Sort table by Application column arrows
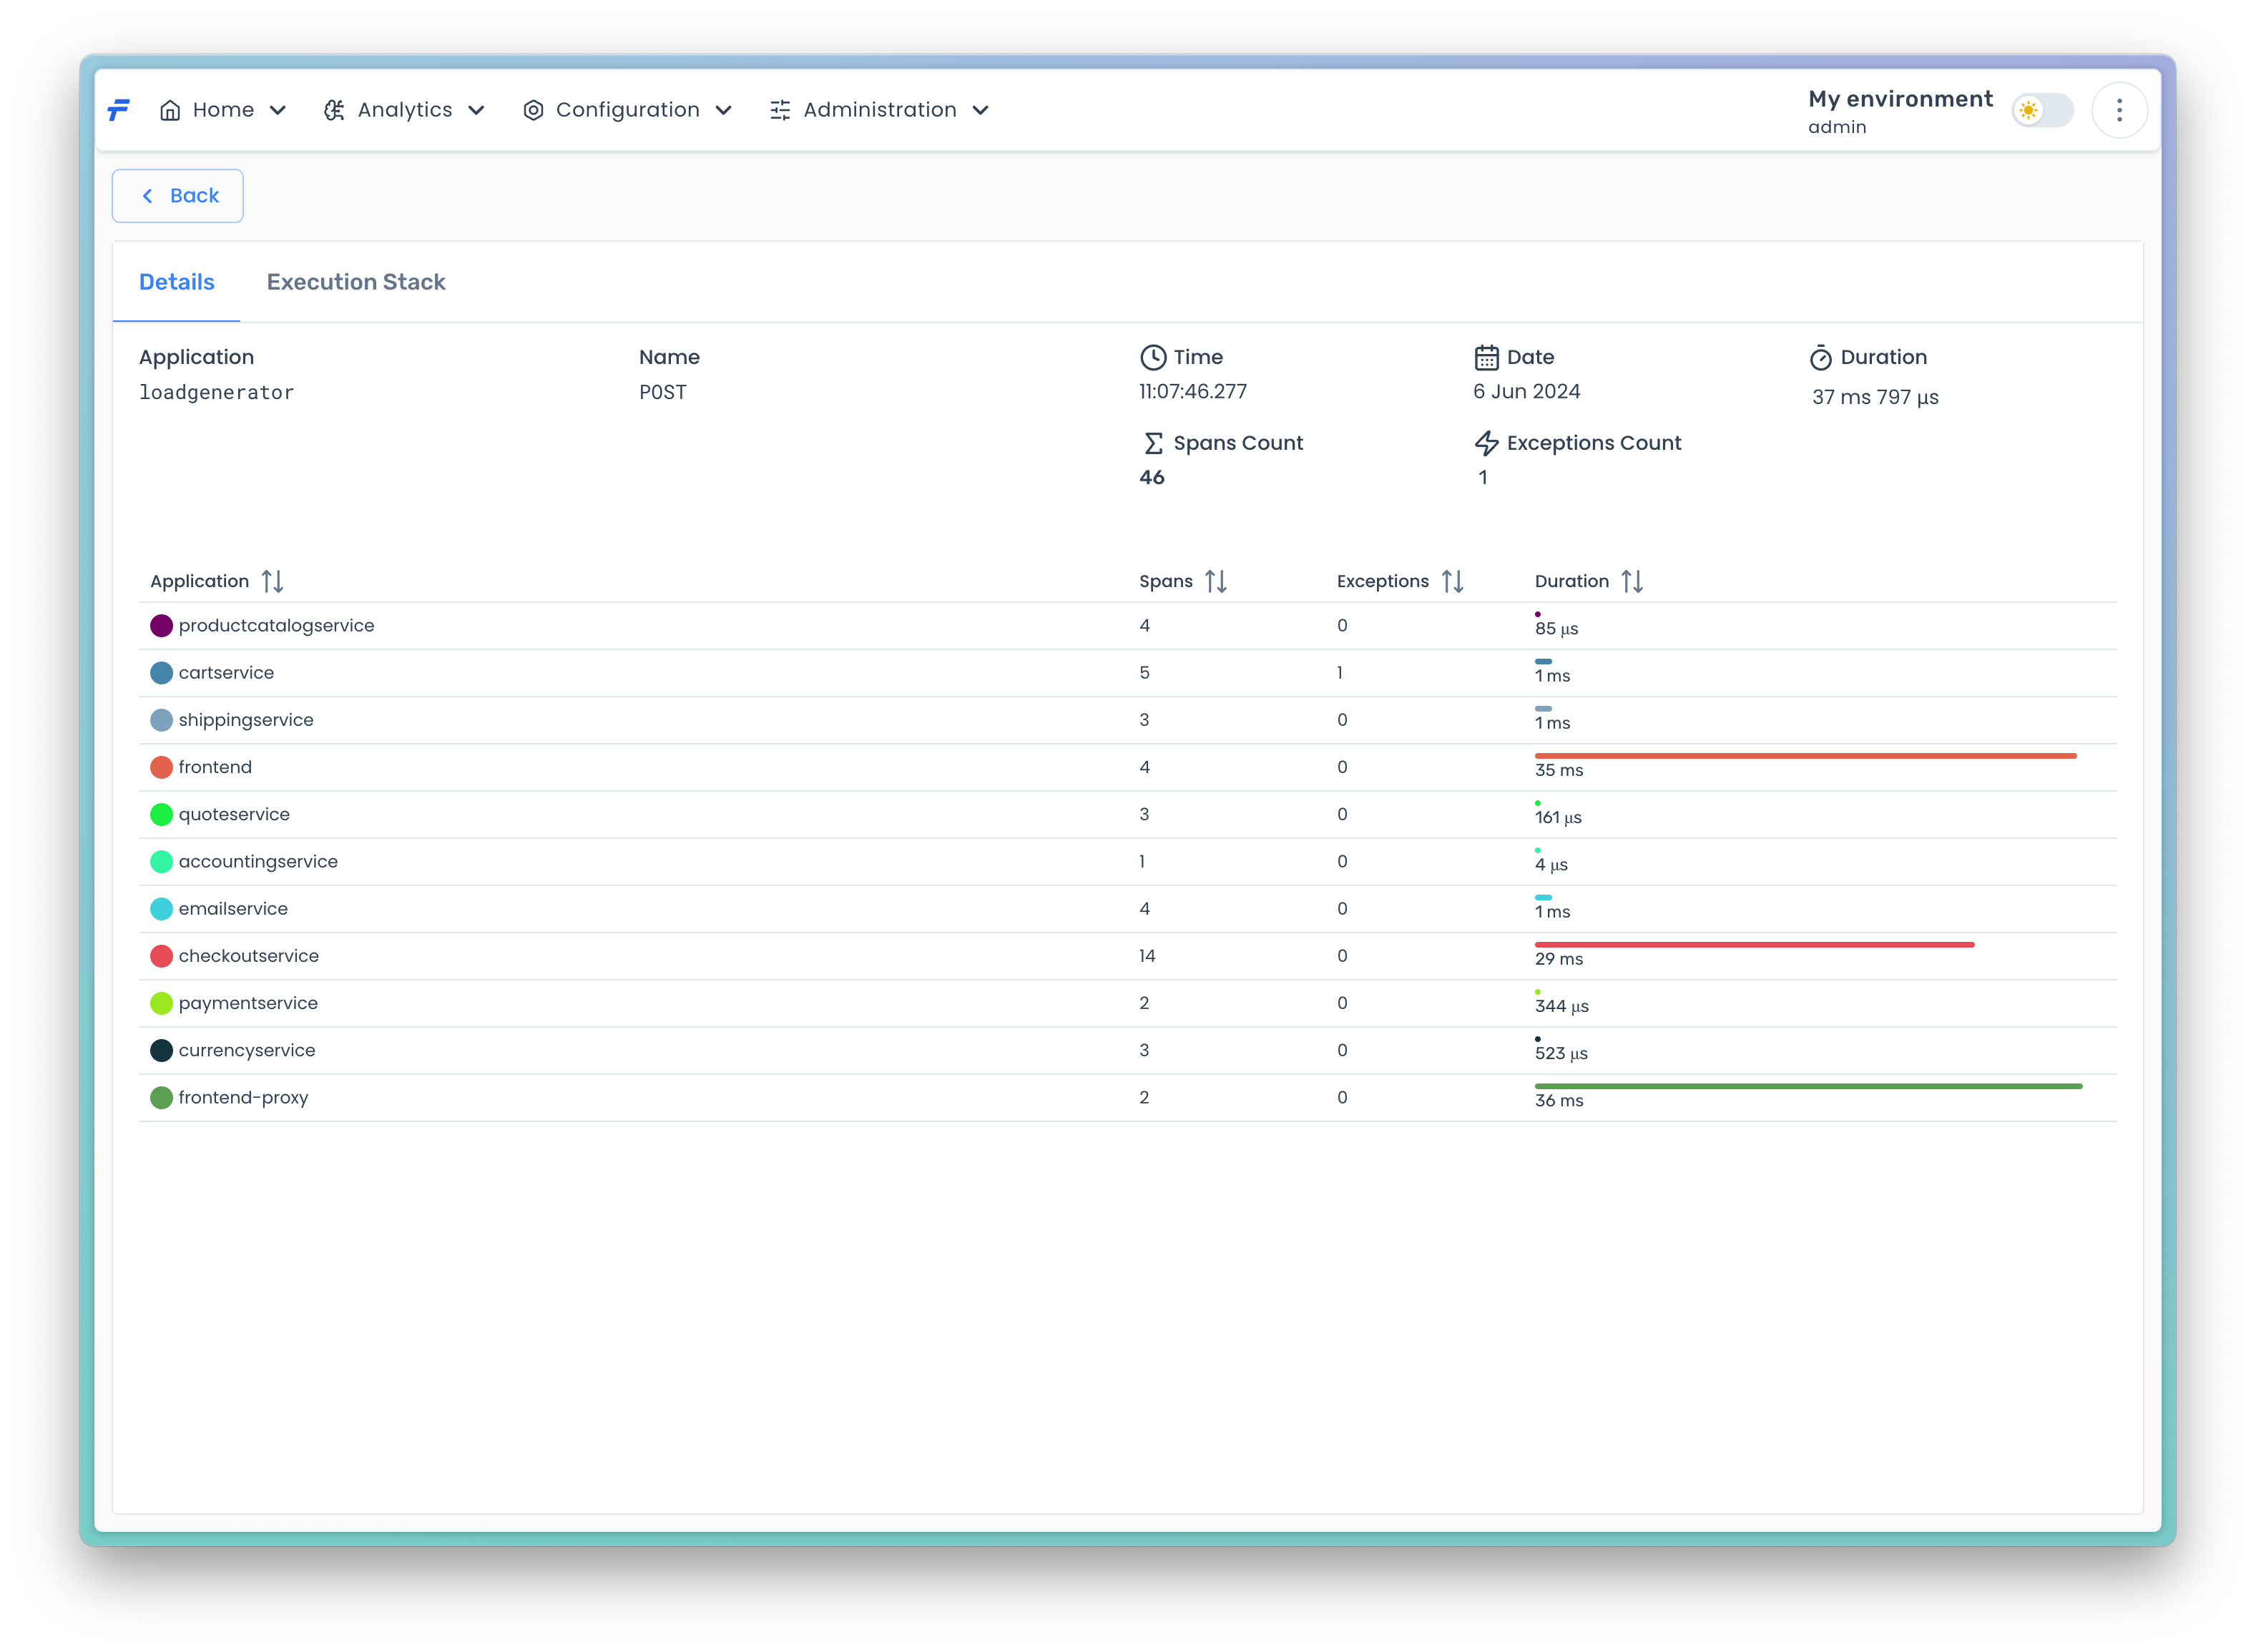 click(x=272, y=581)
